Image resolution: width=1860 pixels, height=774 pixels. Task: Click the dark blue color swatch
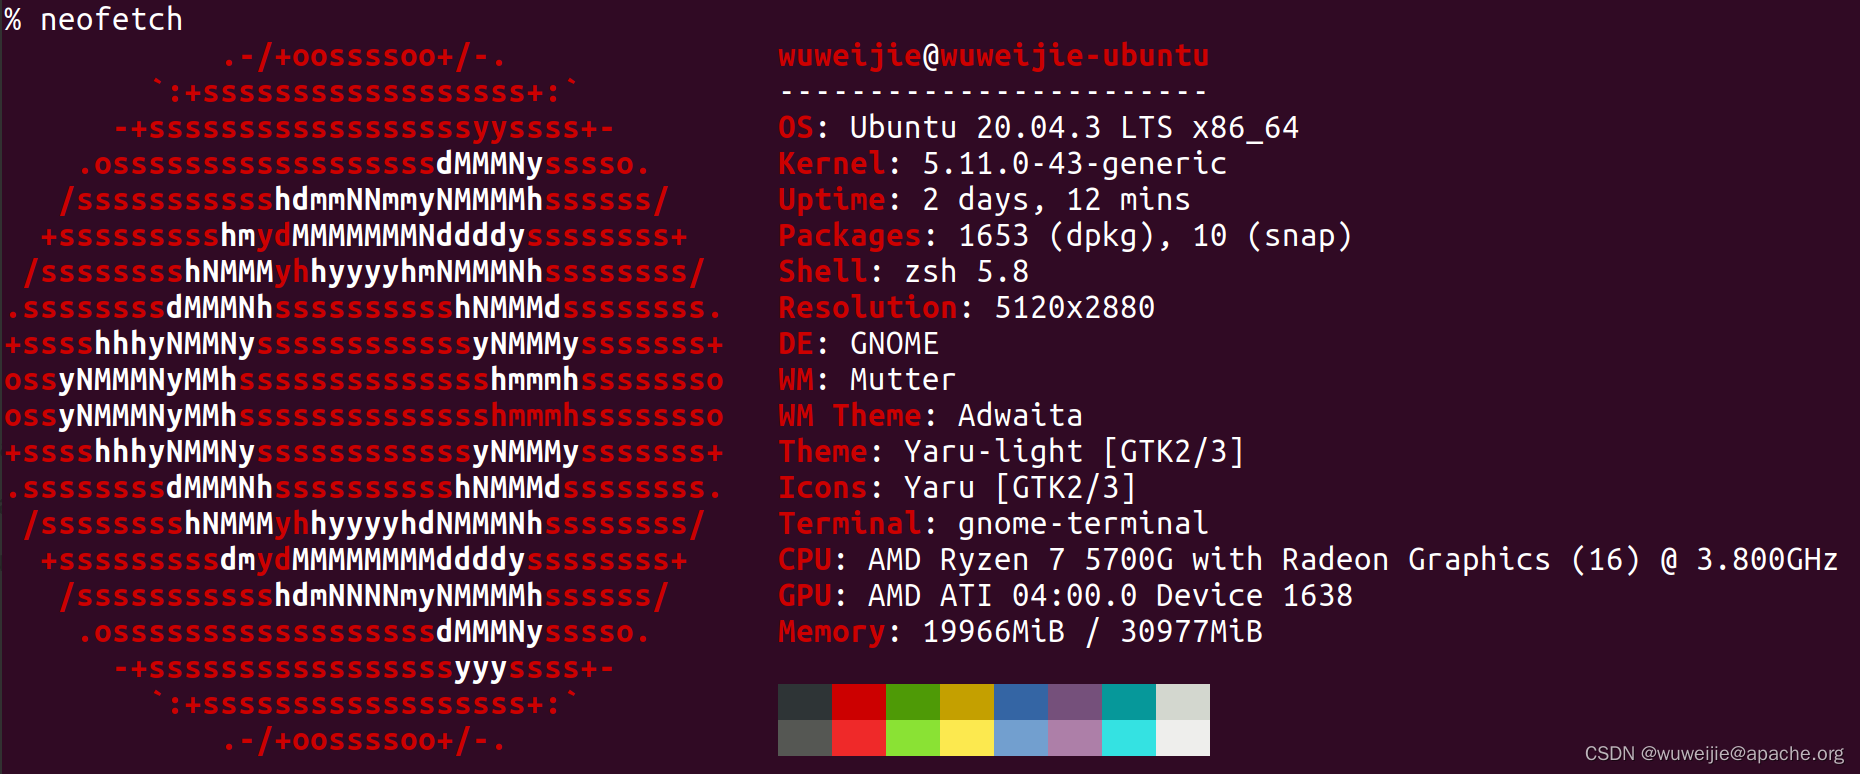pyautogui.click(x=1021, y=702)
